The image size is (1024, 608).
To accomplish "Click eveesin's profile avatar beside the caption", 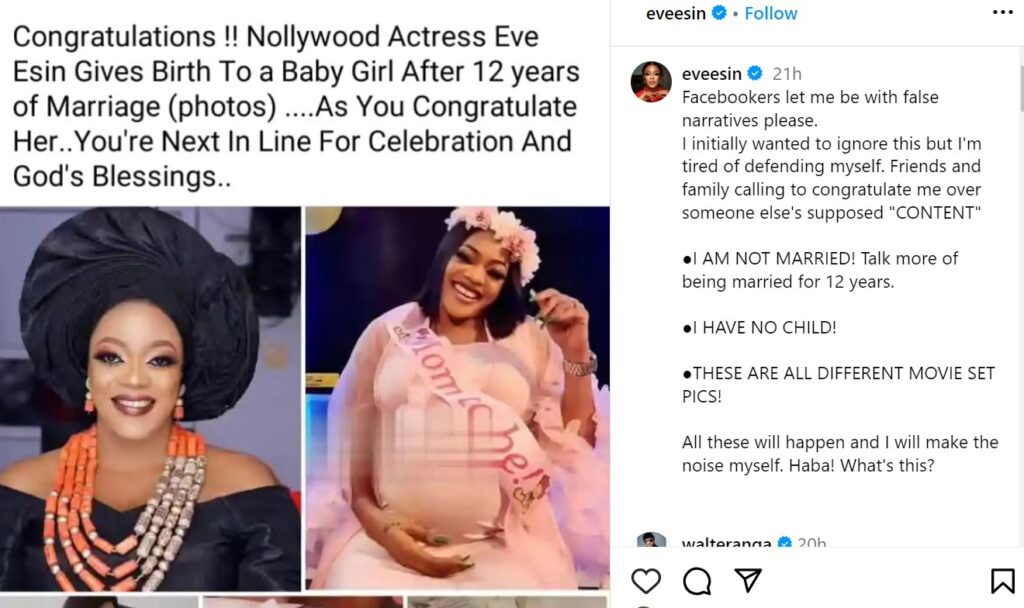I will [x=651, y=82].
